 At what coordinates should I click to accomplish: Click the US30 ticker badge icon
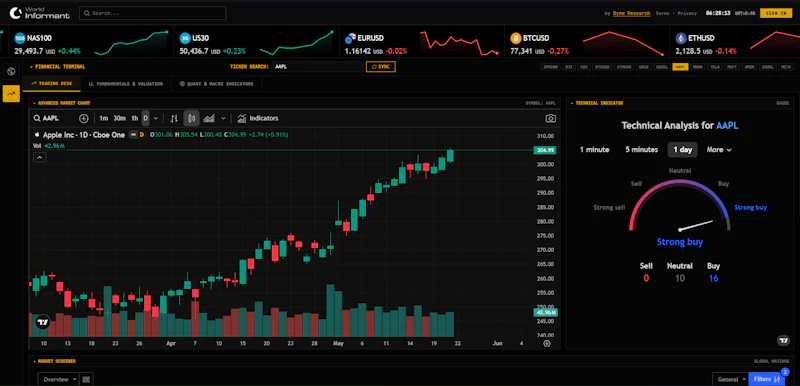coord(185,38)
